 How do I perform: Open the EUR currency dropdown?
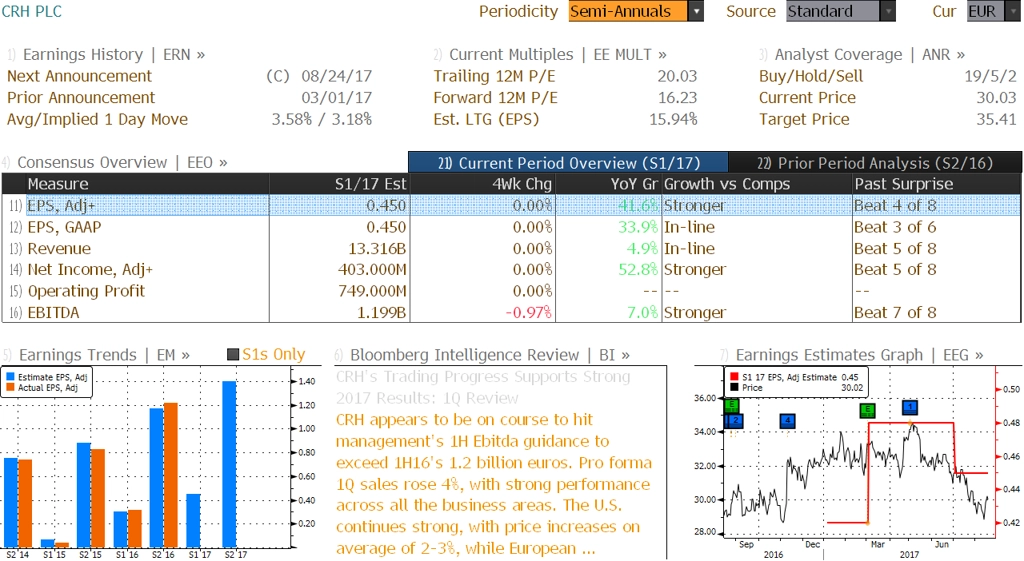[993, 11]
